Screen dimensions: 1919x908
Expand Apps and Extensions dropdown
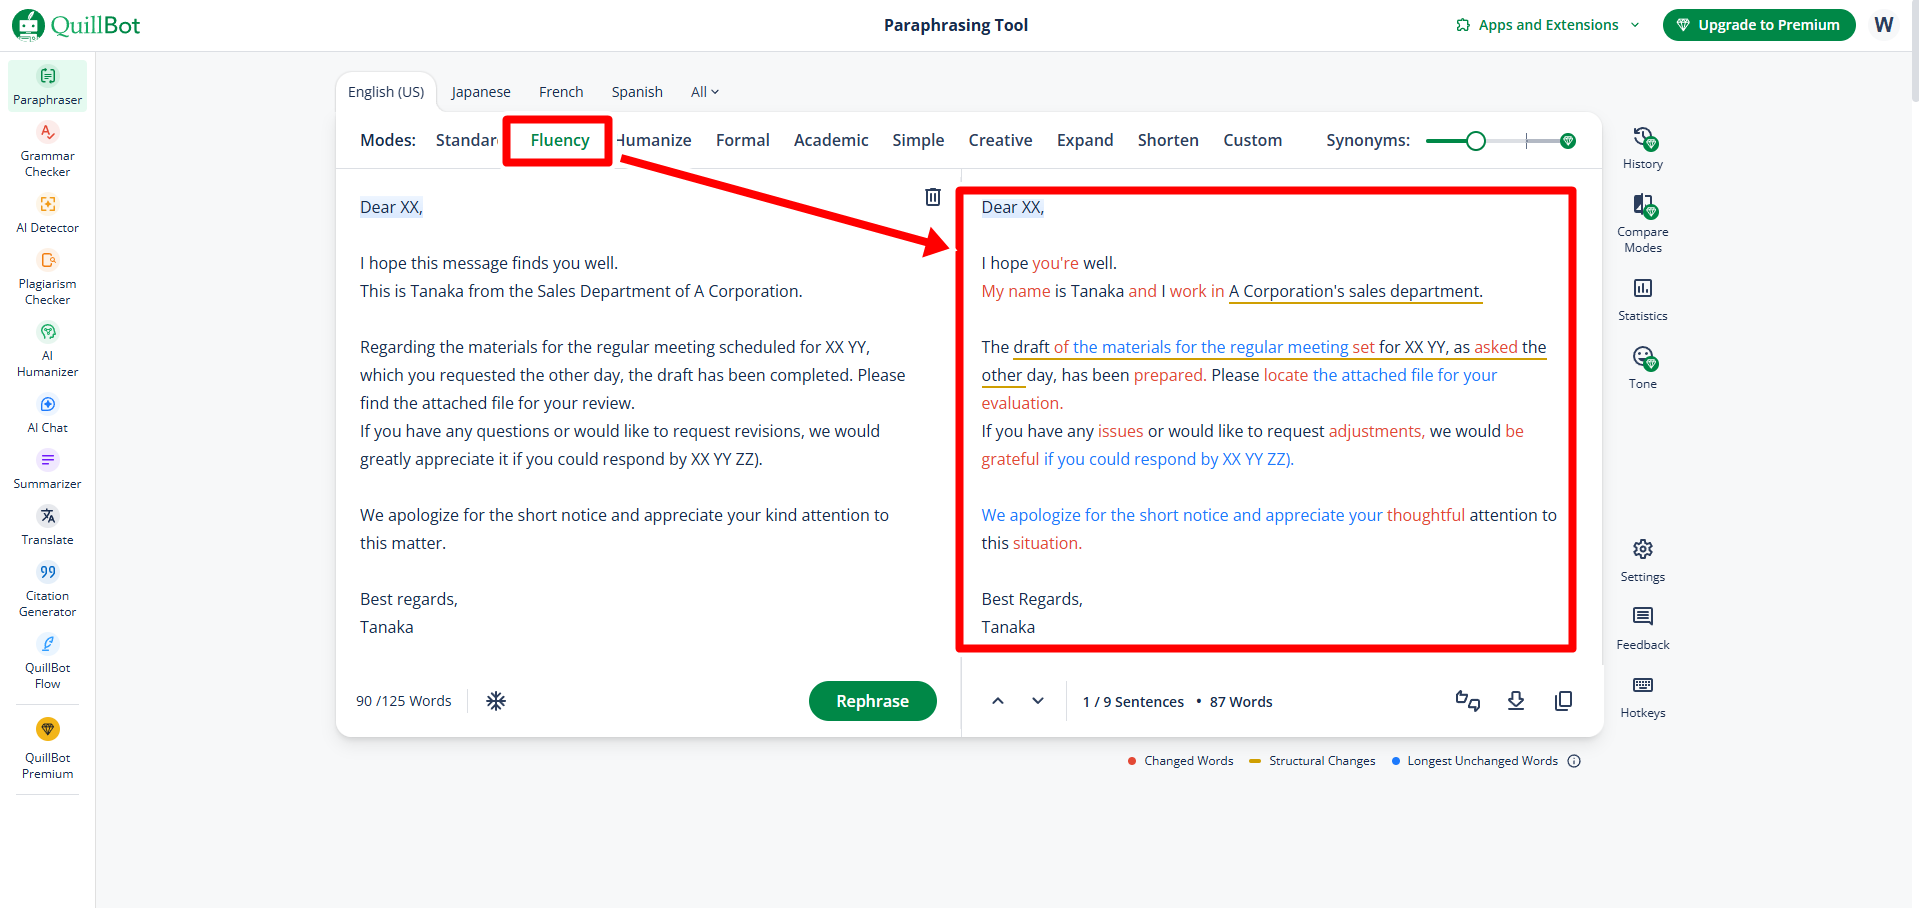tap(1548, 25)
